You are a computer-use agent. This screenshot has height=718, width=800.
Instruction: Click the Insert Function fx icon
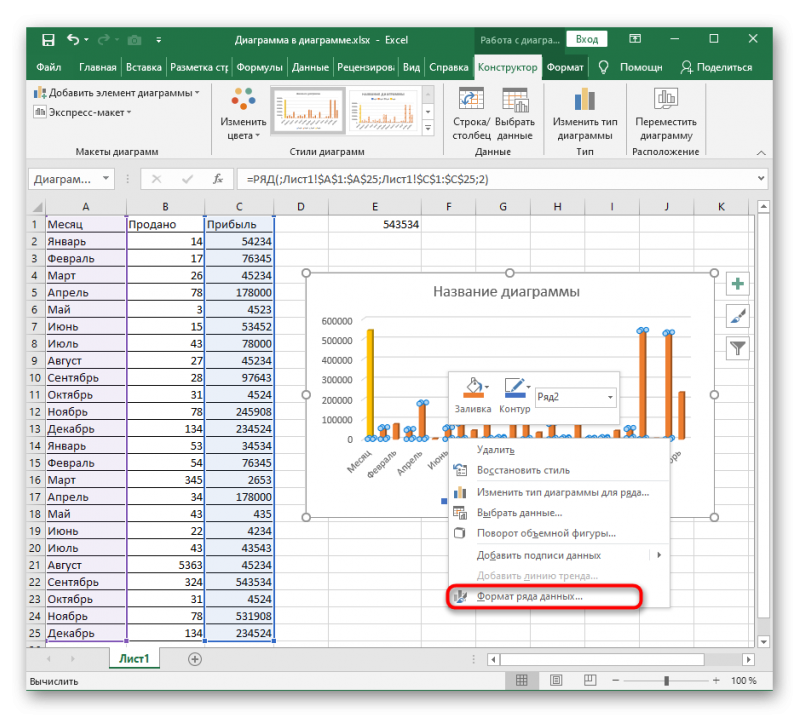pos(218,179)
